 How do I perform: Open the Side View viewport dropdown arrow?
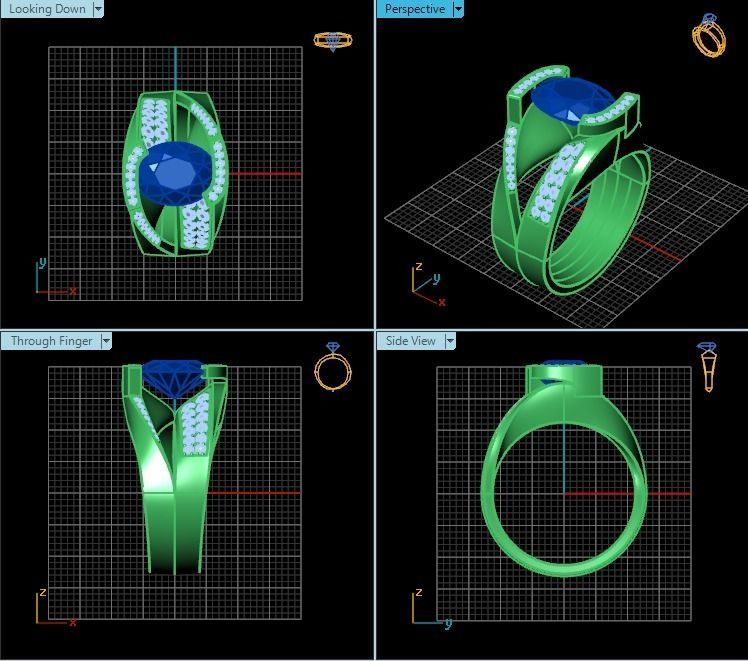pos(450,341)
